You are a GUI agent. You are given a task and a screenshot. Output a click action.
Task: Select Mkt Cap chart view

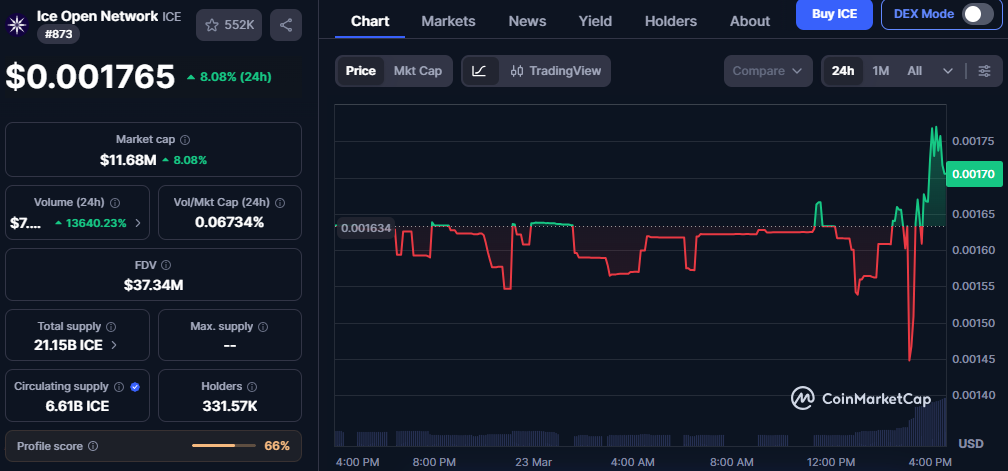coord(418,71)
